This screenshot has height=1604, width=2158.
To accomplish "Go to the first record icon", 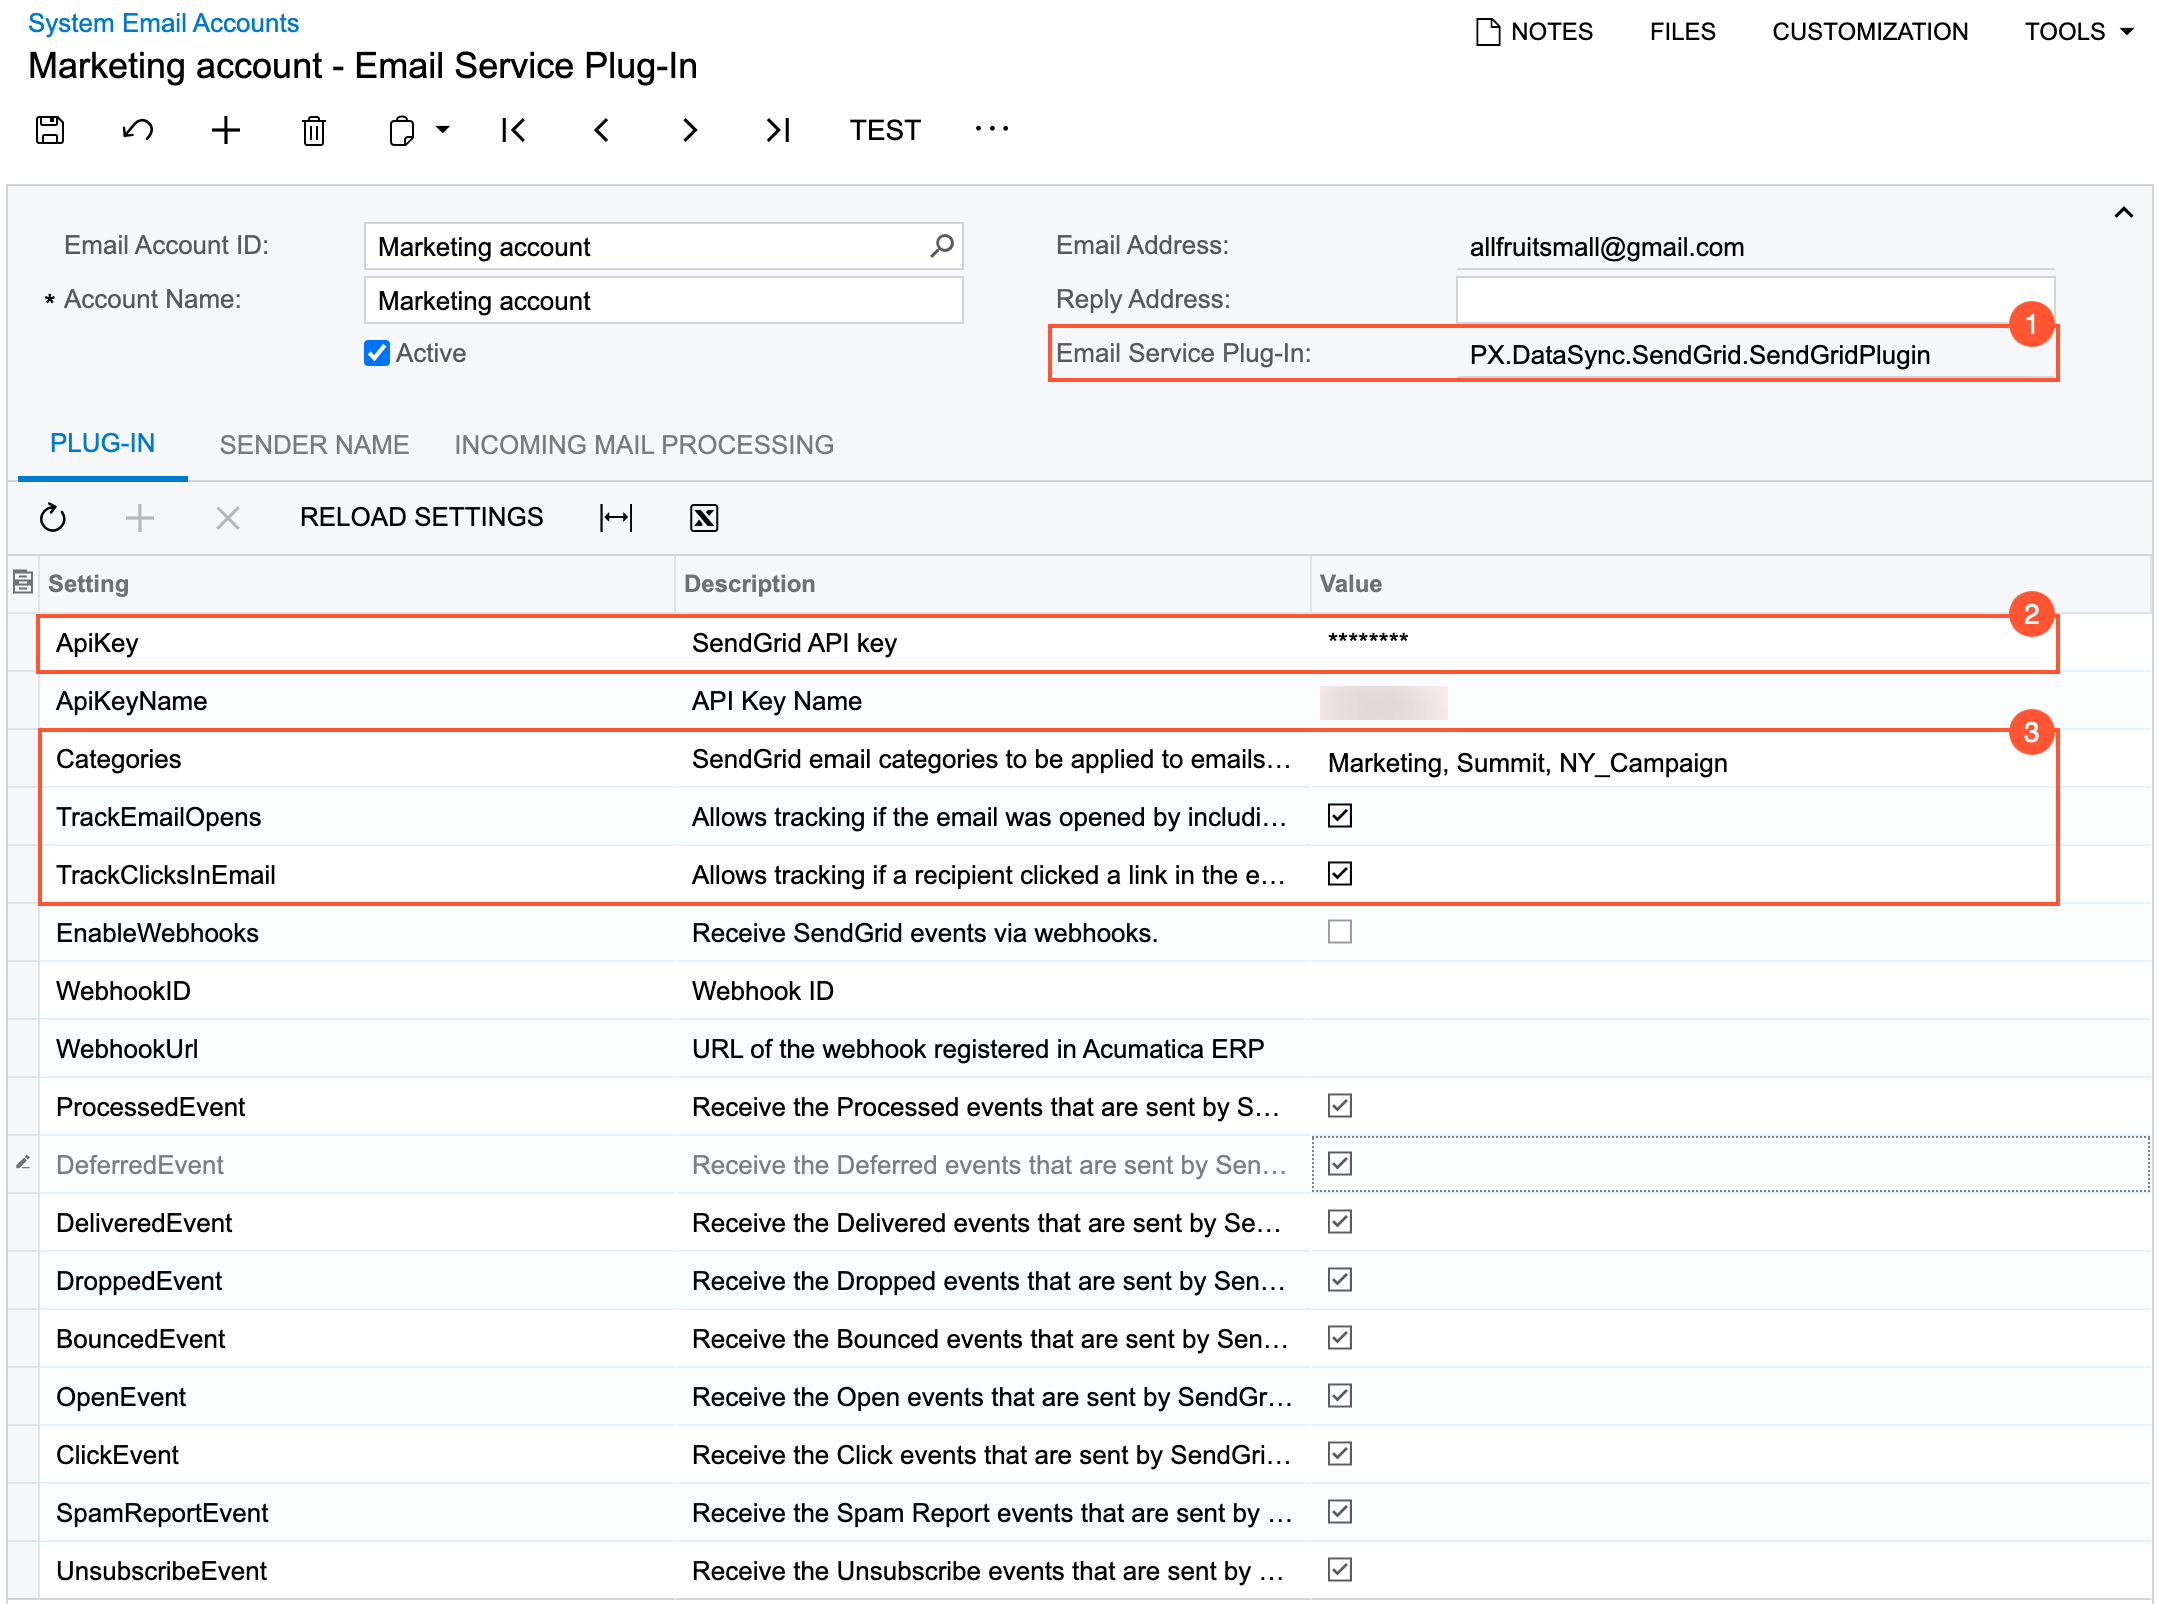I will pyautogui.click(x=514, y=130).
